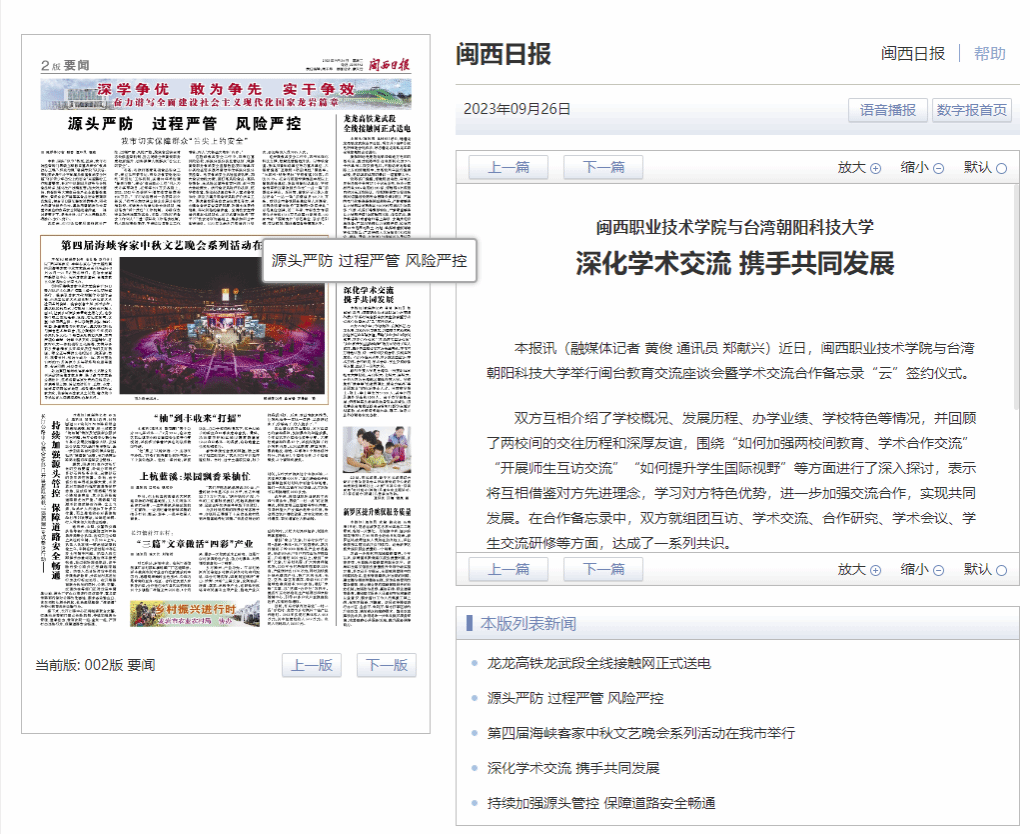Open article 龙龙高铁龙武段全线接触网正式送电
This screenshot has height=834, width=1030.
(598, 663)
